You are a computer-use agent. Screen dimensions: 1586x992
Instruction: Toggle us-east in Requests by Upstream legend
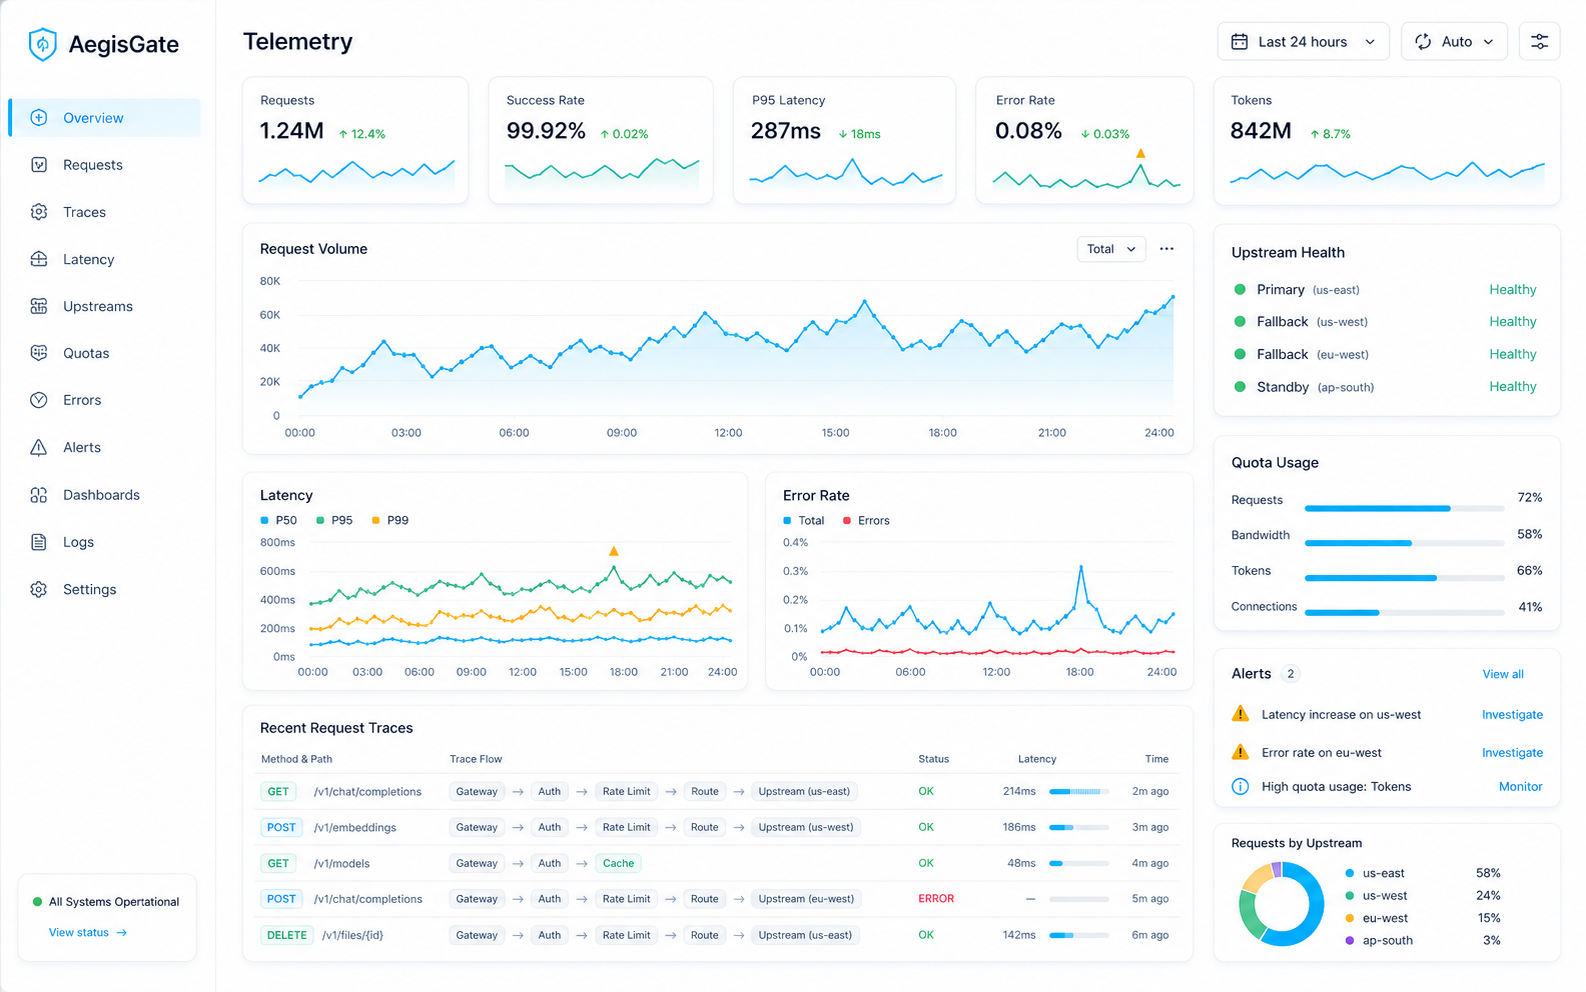click(1375, 873)
